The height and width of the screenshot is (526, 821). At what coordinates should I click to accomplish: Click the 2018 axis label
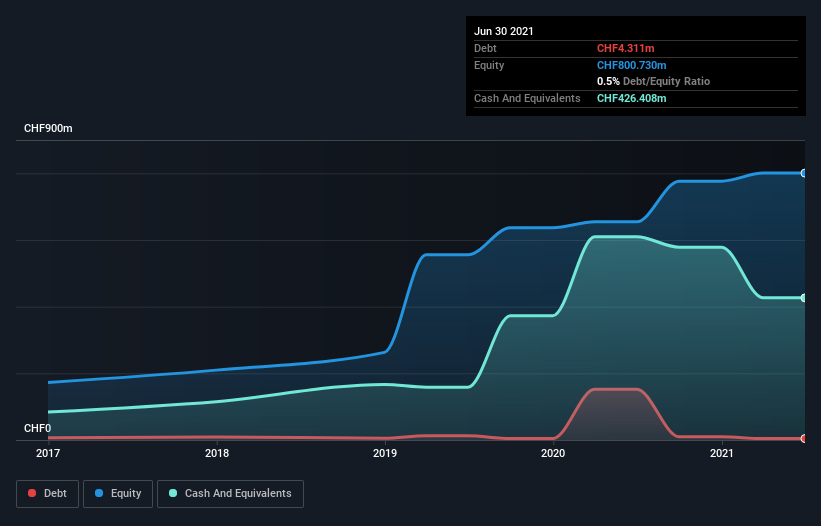pyautogui.click(x=217, y=453)
